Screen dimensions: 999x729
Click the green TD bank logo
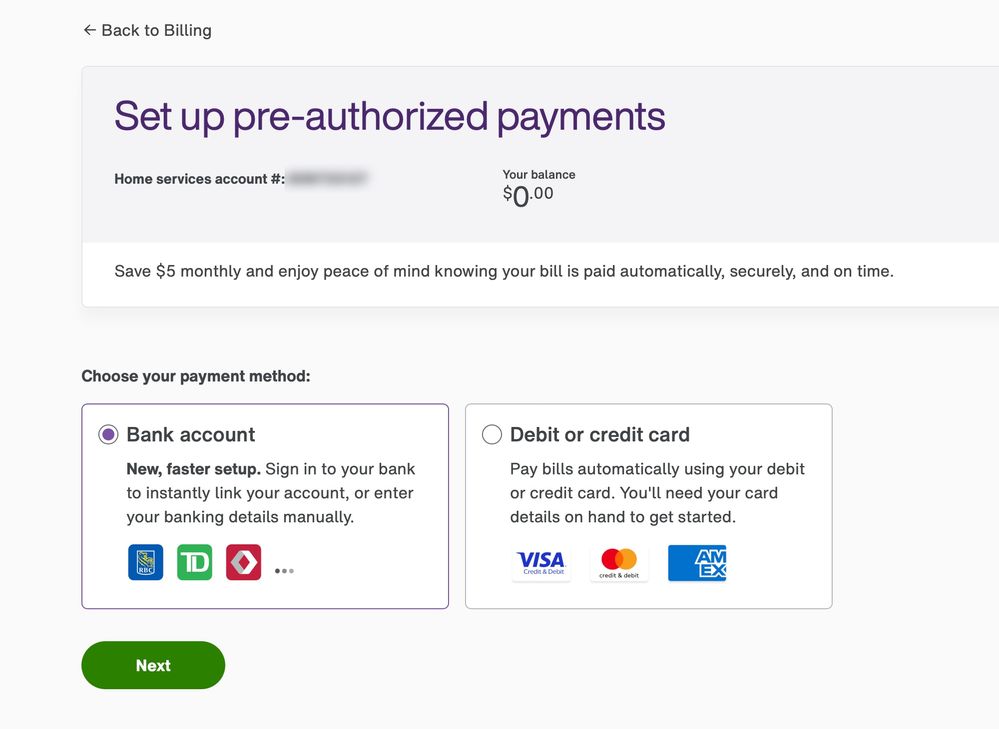195,562
